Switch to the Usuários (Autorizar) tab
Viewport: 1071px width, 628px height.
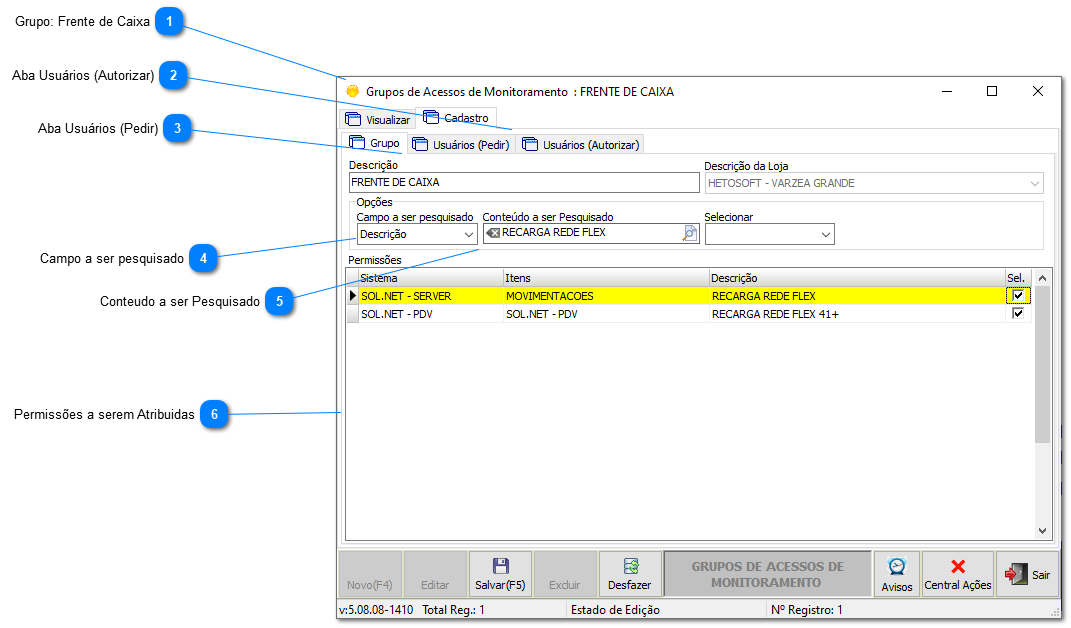pyautogui.click(x=580, y=144)
